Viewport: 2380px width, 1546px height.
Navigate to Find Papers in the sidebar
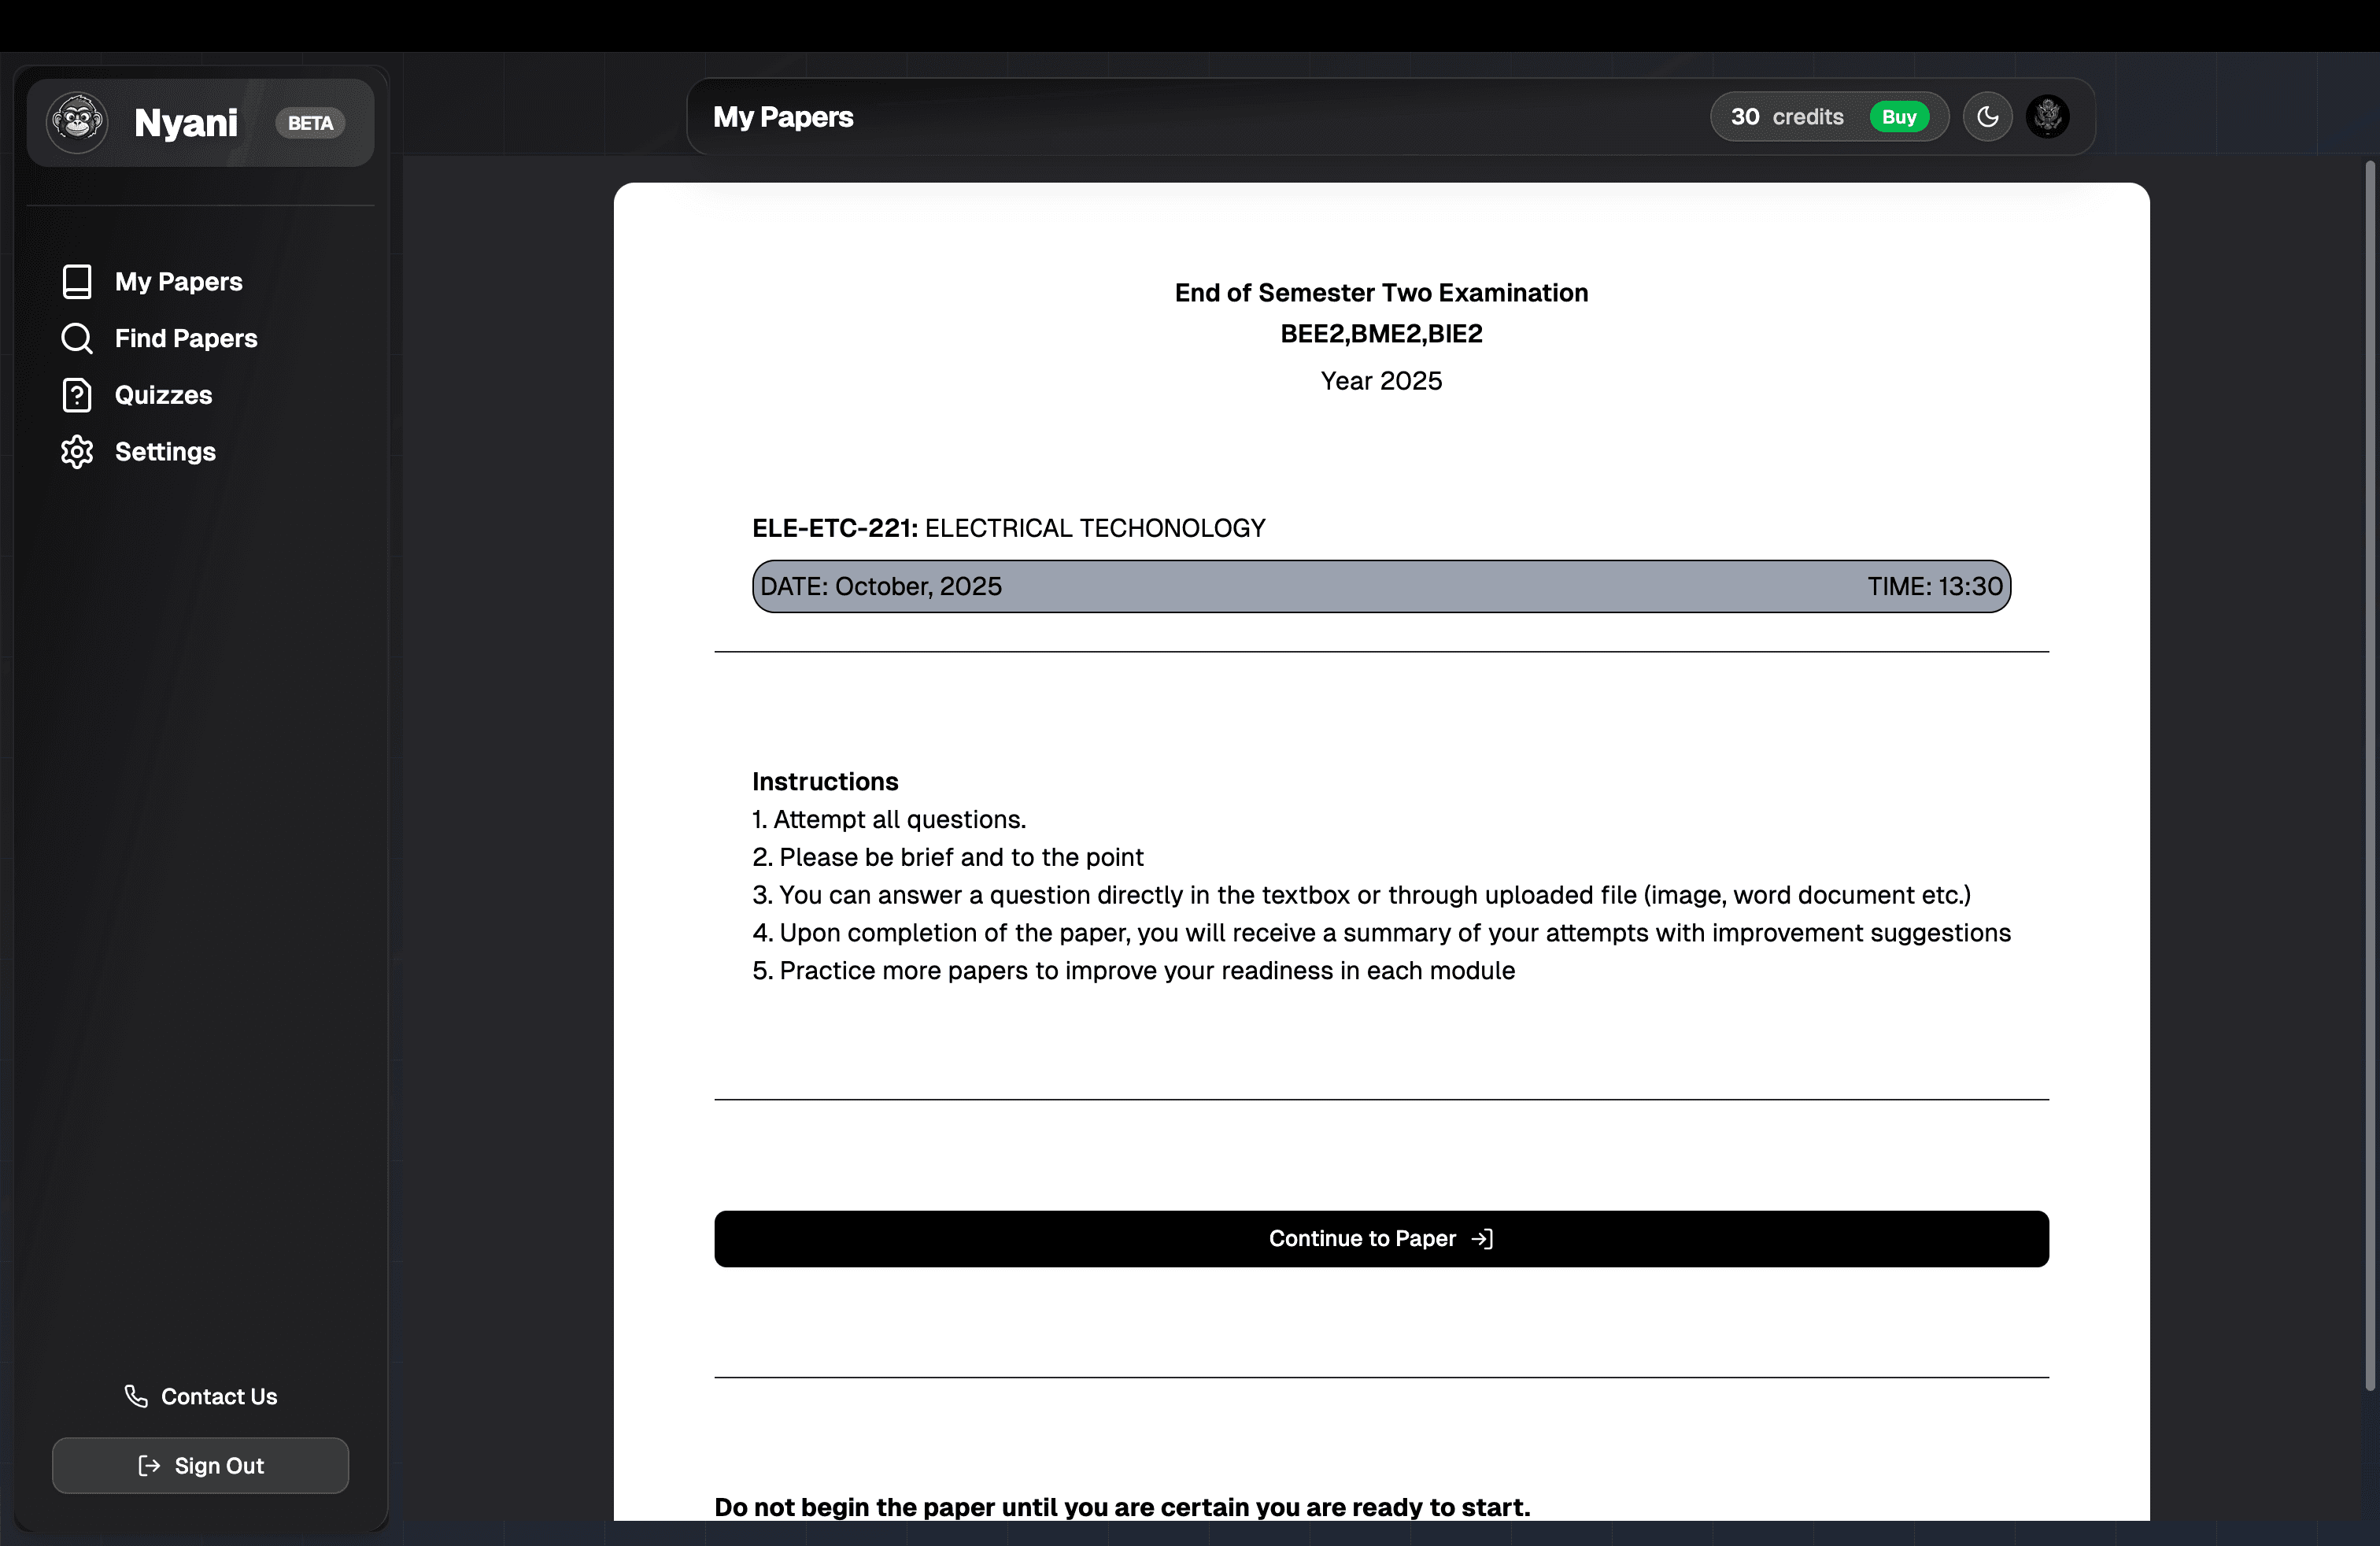point(186,338)
